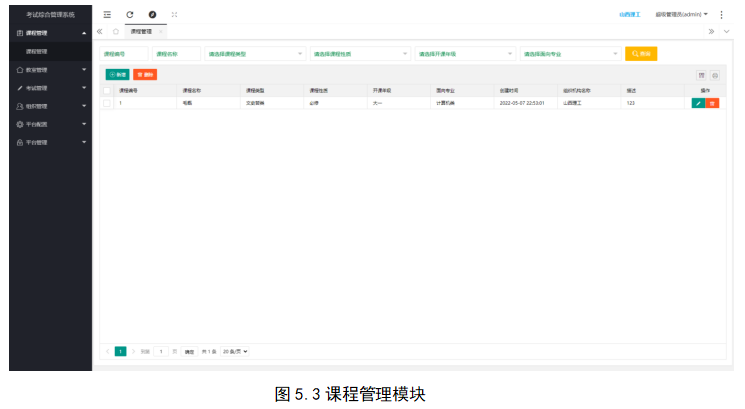Expand the 教室管理 sidebar menu
745x409 pixels.
(x=50, y=70)
